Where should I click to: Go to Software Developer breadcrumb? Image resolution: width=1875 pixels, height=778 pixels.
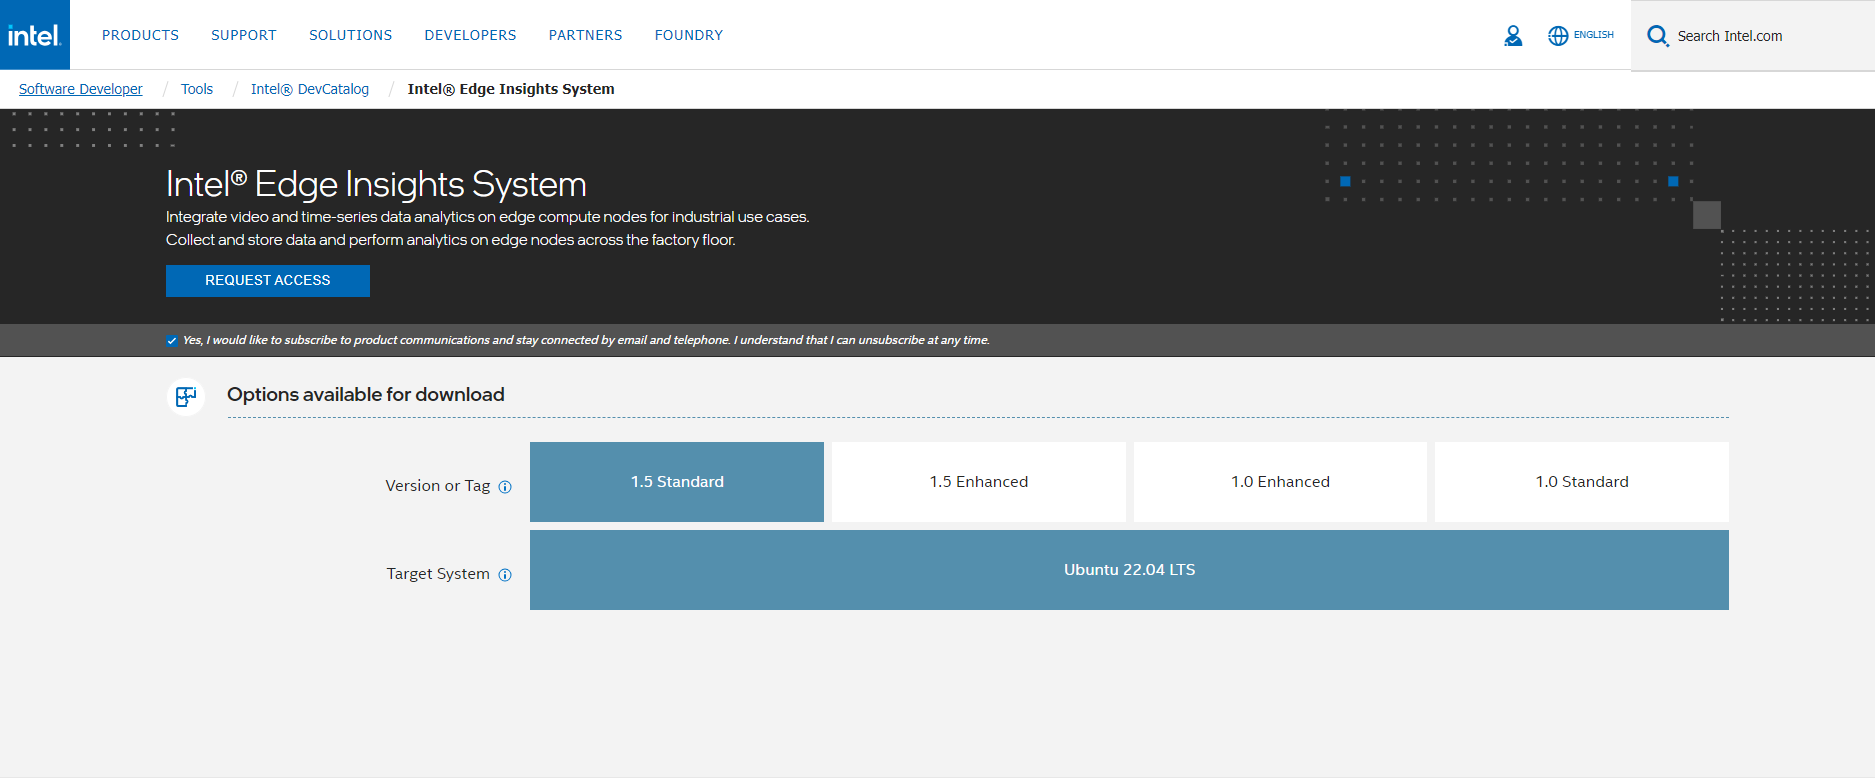(81, 89)
